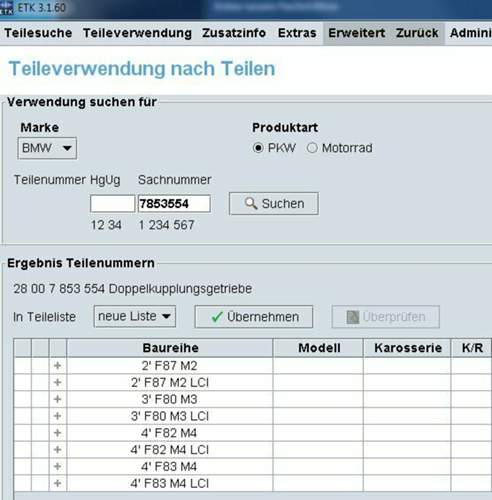492x500 pixels.
Task: Open the Extras menu
Action: click(x=297, y=33)
